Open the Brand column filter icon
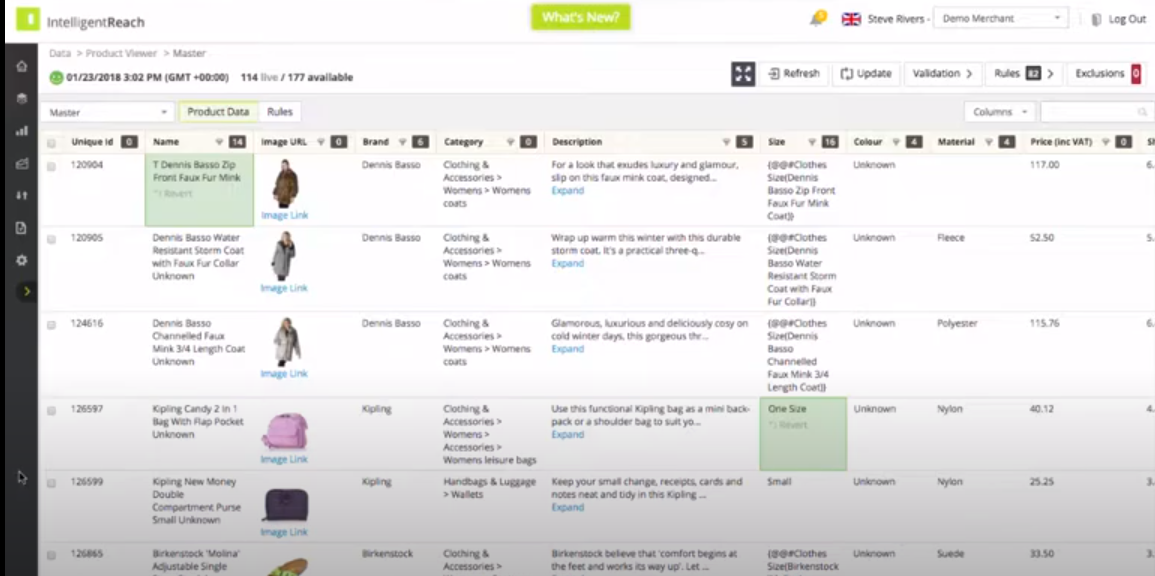The width and height of the screenshot is (1155, 576). pos(402,142)
